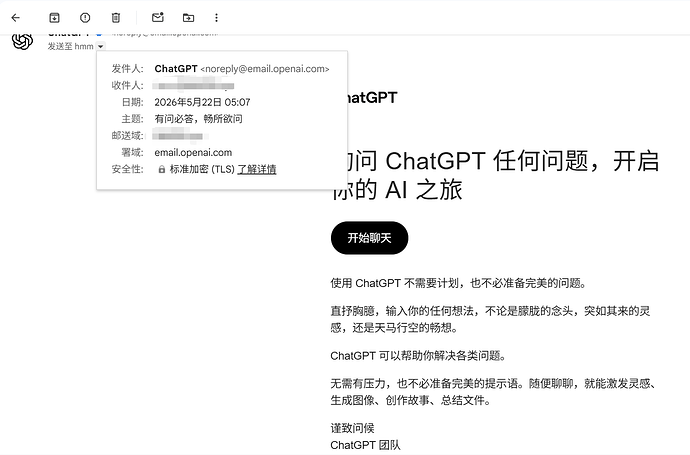690x455 pixels.
Task: Click the line ChatGPT 可以帮助你解决各类问题
Action: tap(418, 356)
